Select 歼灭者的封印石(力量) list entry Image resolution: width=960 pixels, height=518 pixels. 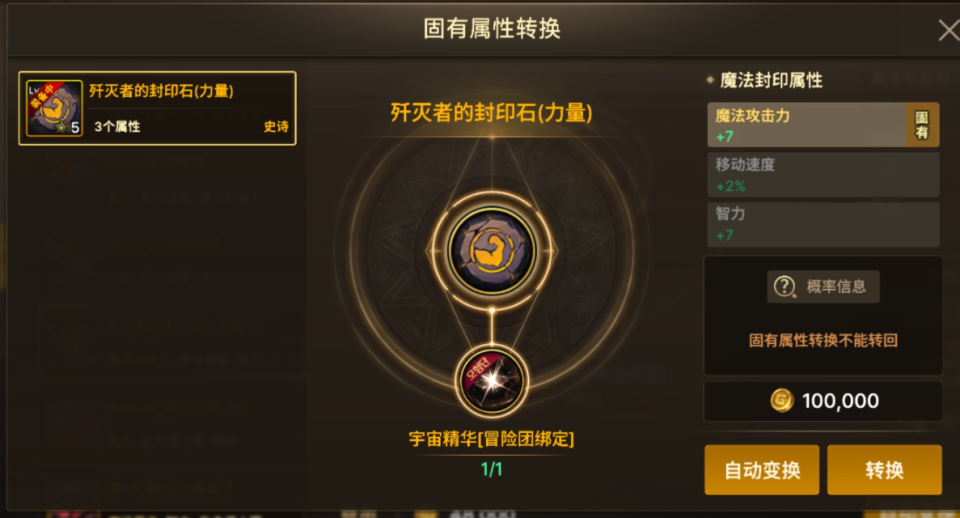pyautogui.click(x=157, y=108)
